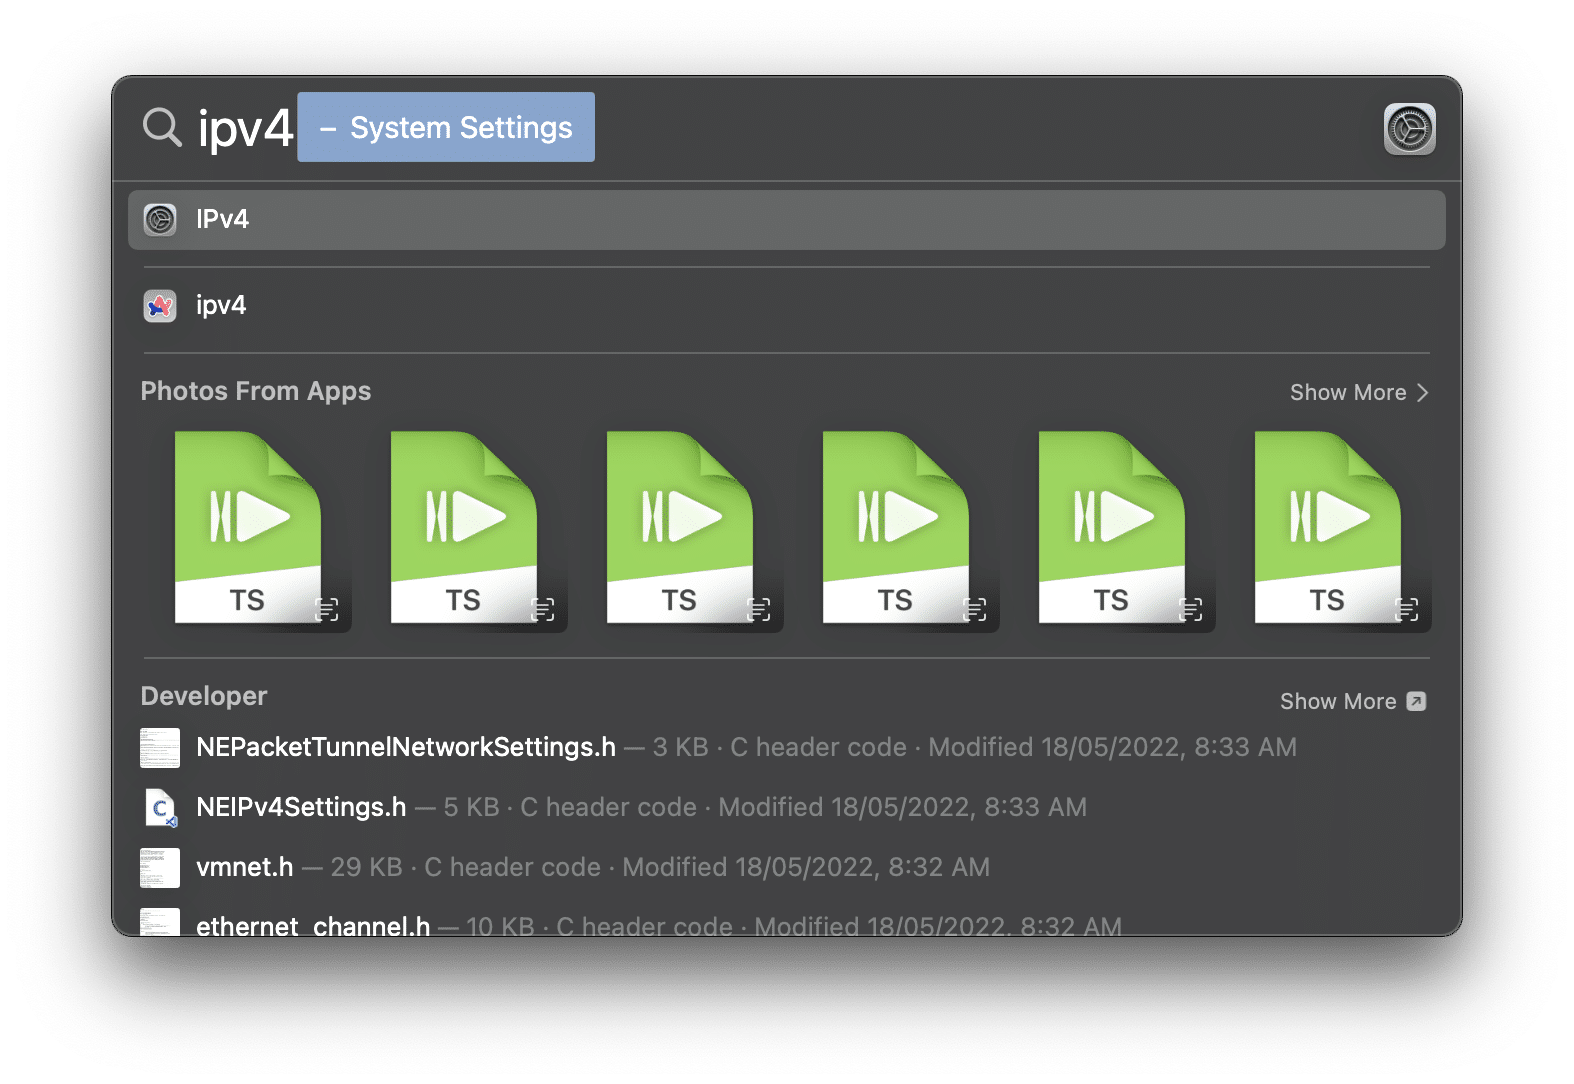Open NEPacketTunnelNetworkSettings.h file result
The image size is (1574, 1084).
[x=406, y=748]
